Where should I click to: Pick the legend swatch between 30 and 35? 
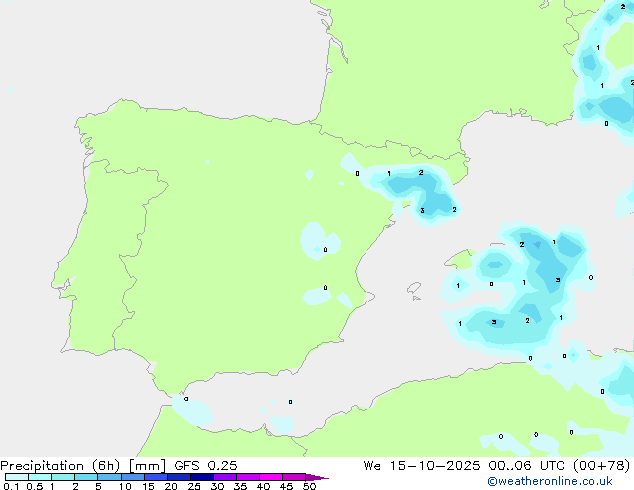point(225,477)
